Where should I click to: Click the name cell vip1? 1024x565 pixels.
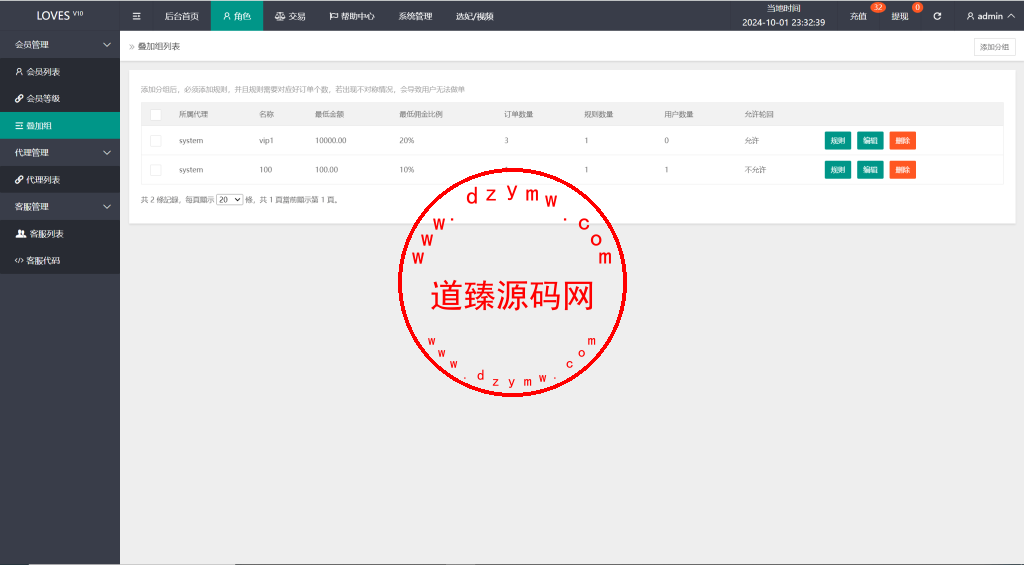pos(266,140)
